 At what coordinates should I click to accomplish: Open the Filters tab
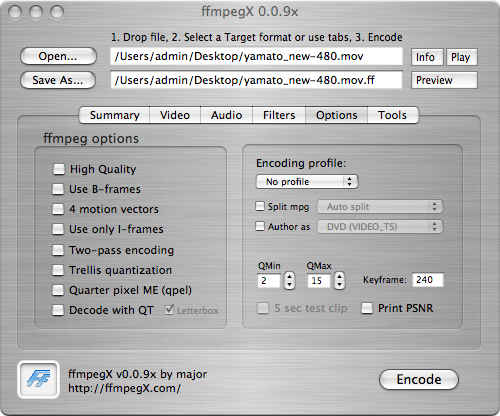(x=279, y=115)
